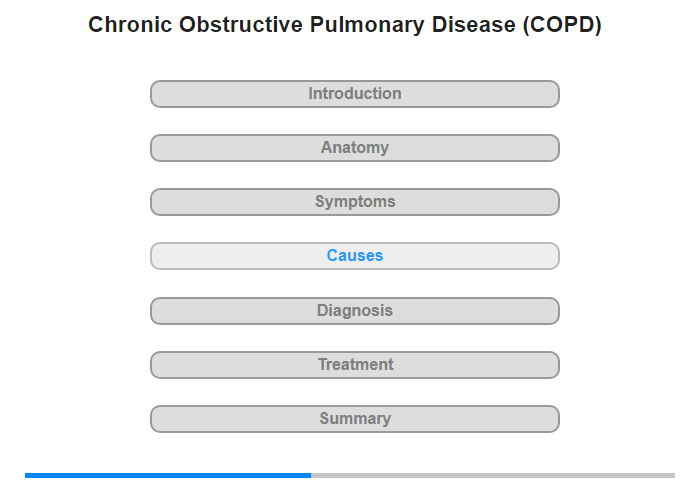700x480 pixels.
Task: Click the Chronic Obstructive Pulmonary Disease title
Action: 302,25
